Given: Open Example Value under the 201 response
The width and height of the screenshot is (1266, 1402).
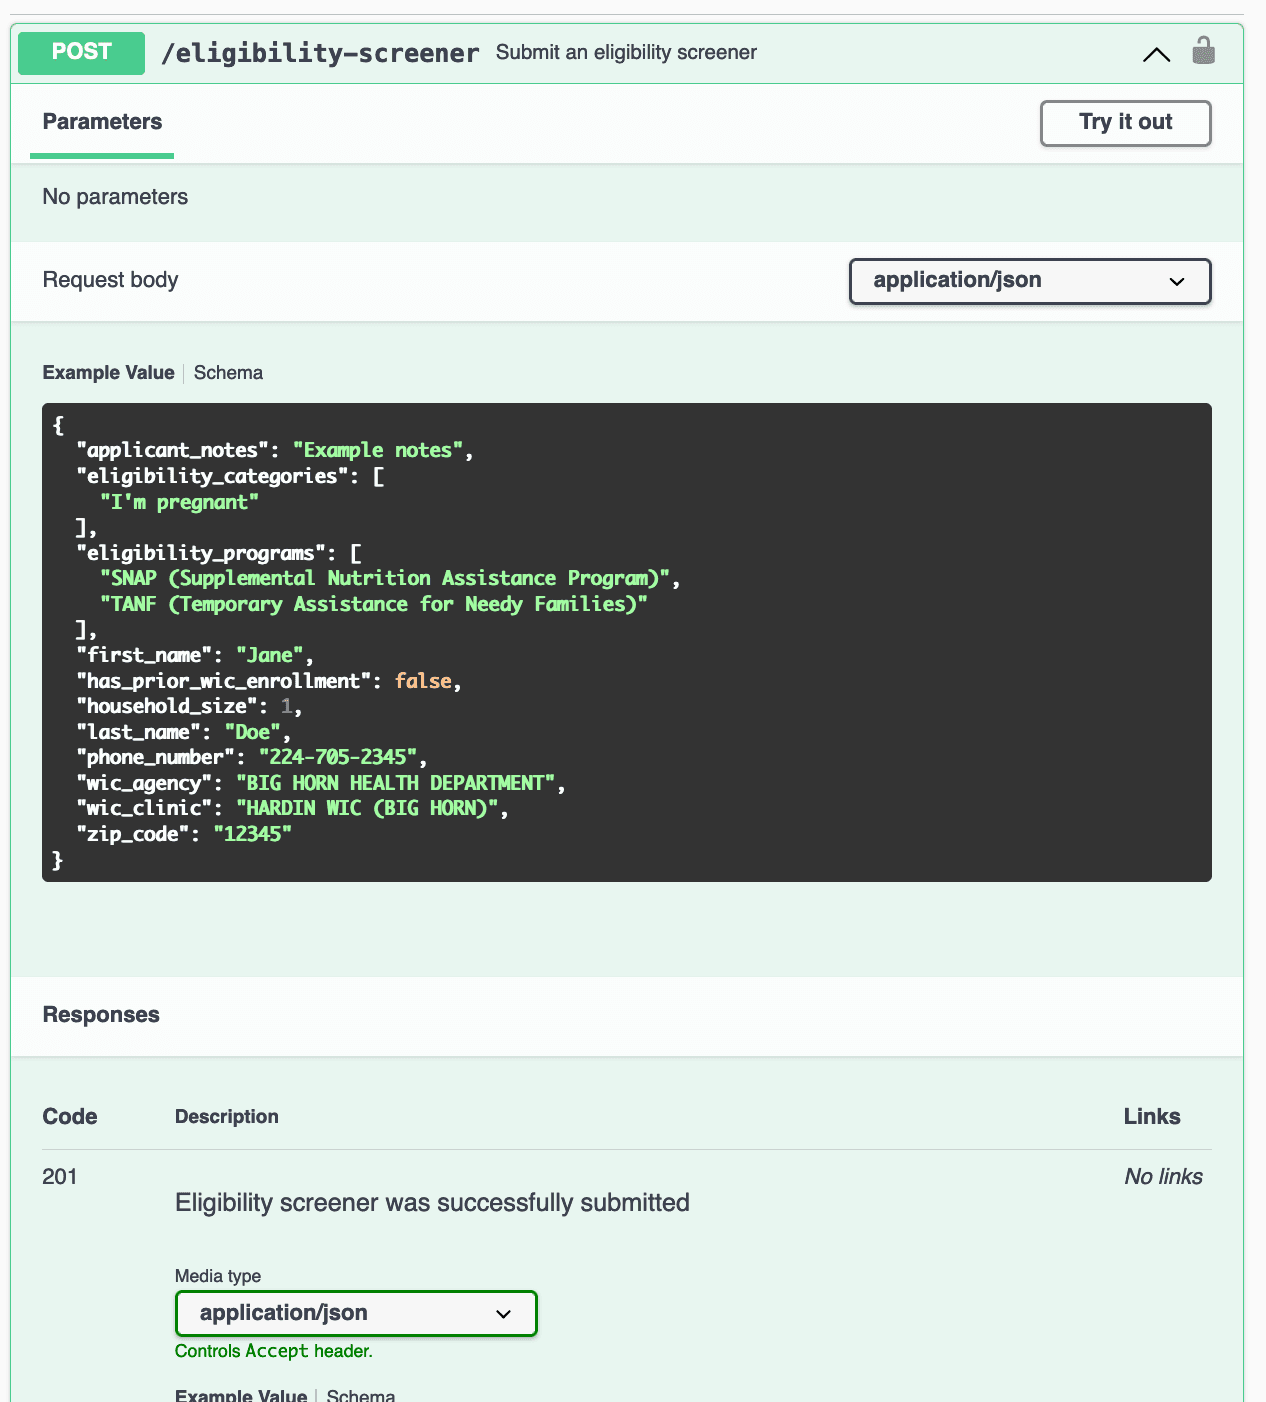Looking at the screenshot, I should (x=241, y=1394).
